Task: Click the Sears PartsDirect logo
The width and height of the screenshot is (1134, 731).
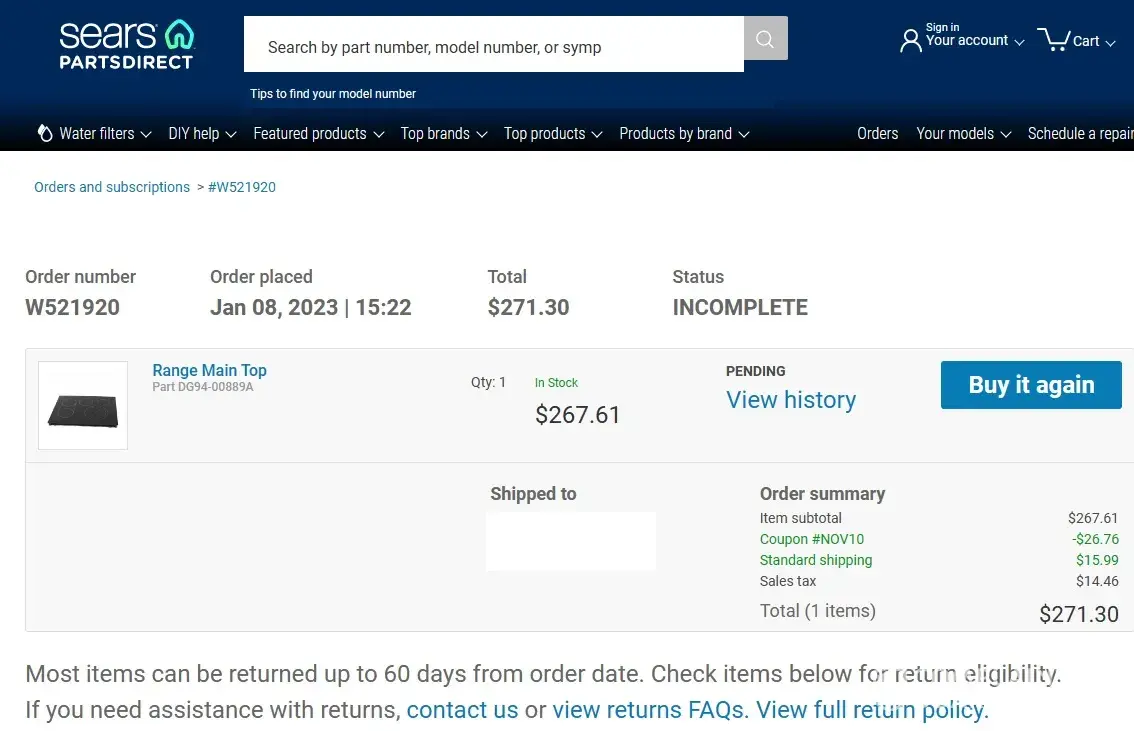Action: (x=126, y=43)
